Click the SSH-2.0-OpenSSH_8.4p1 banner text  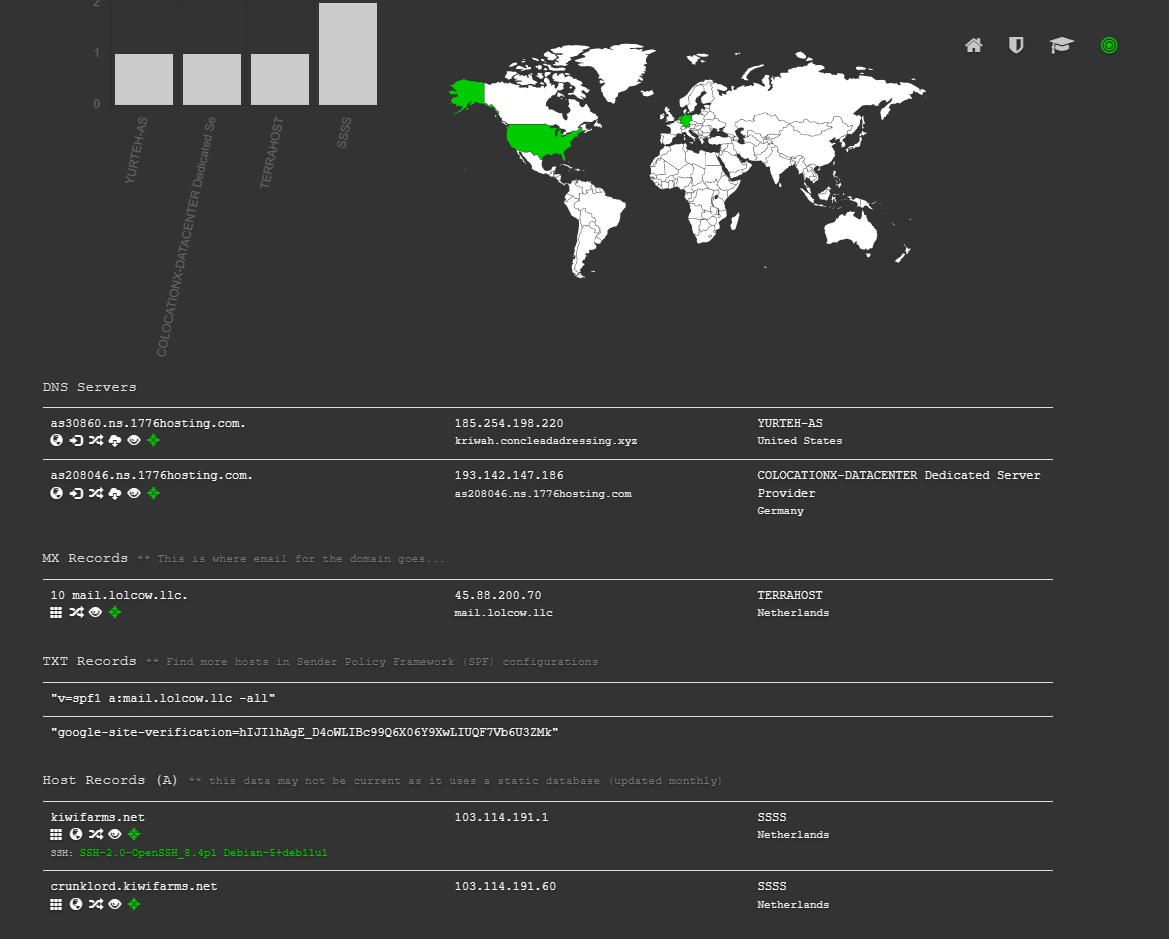204,852
